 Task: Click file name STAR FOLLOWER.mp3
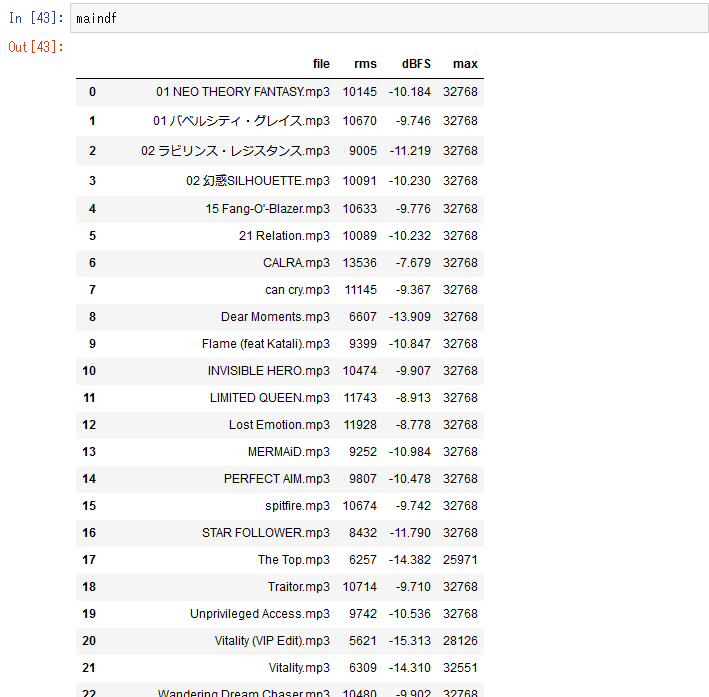point(266,533)
